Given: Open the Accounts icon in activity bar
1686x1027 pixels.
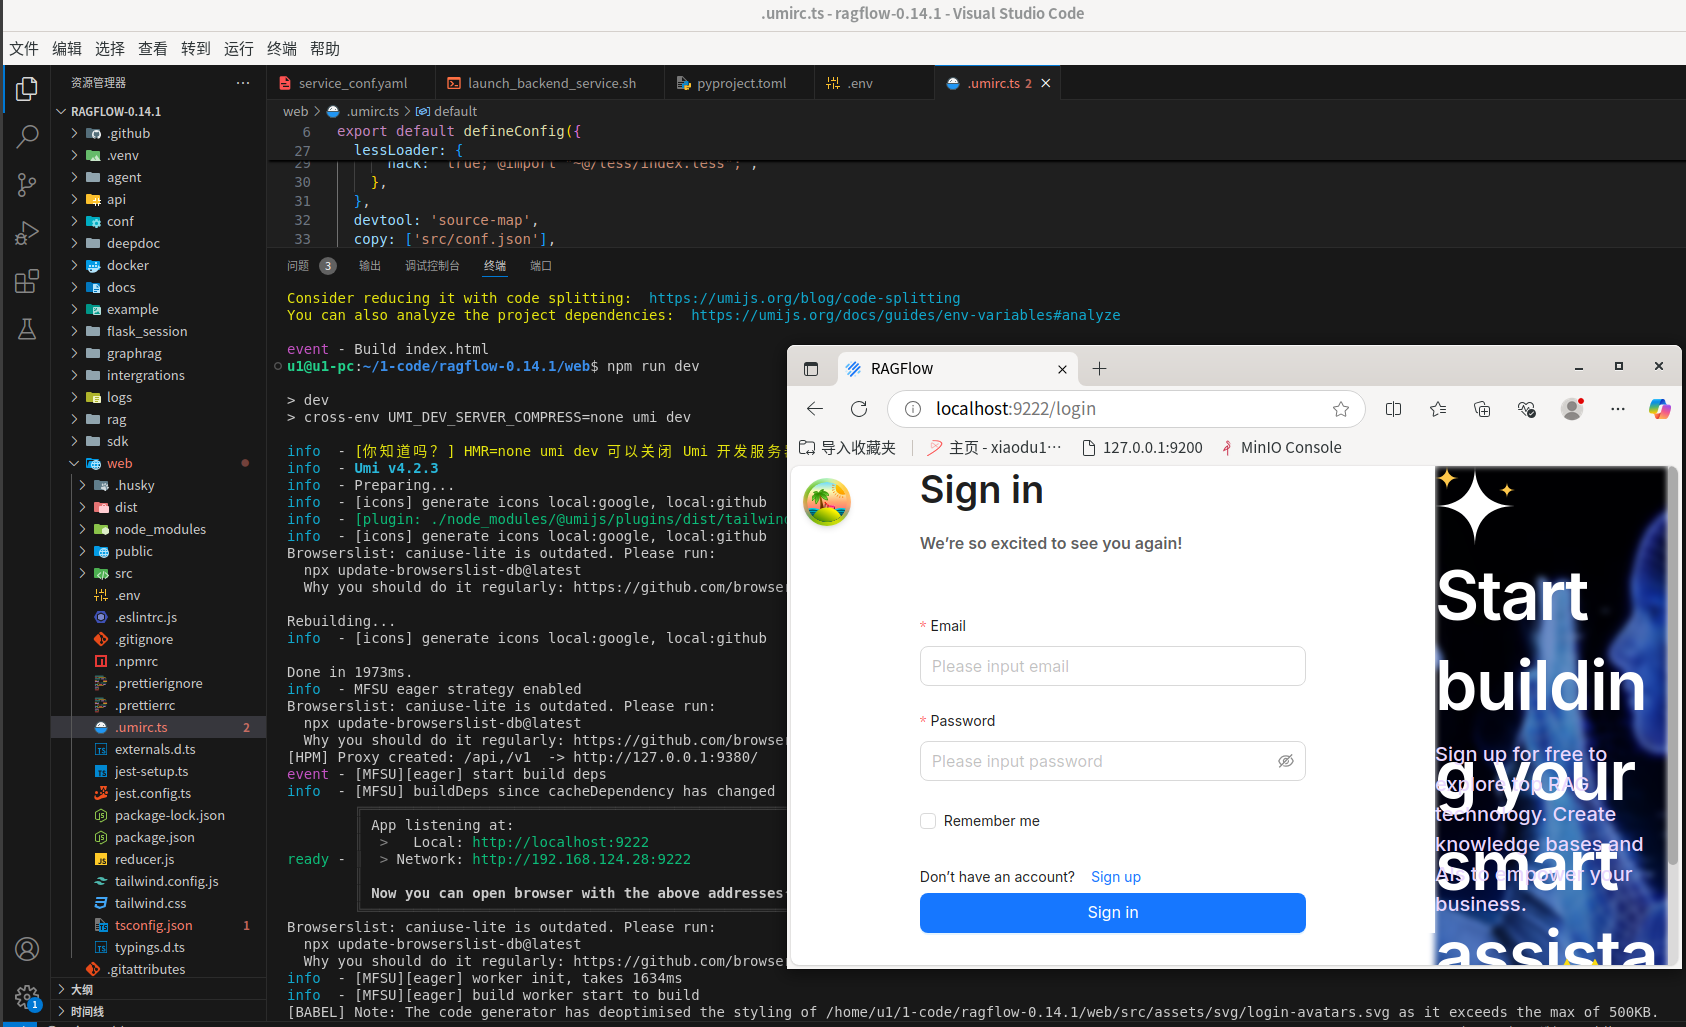Looking at the screenshot, I should (27, 948).
